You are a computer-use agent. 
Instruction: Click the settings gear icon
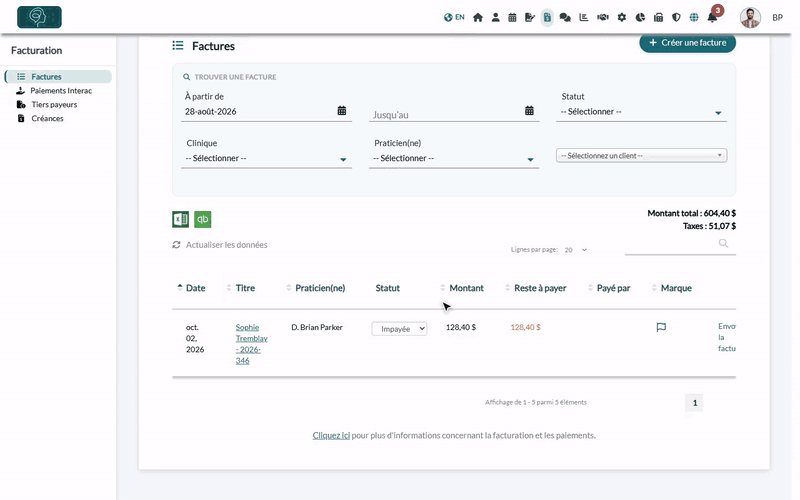click(621, 17)
